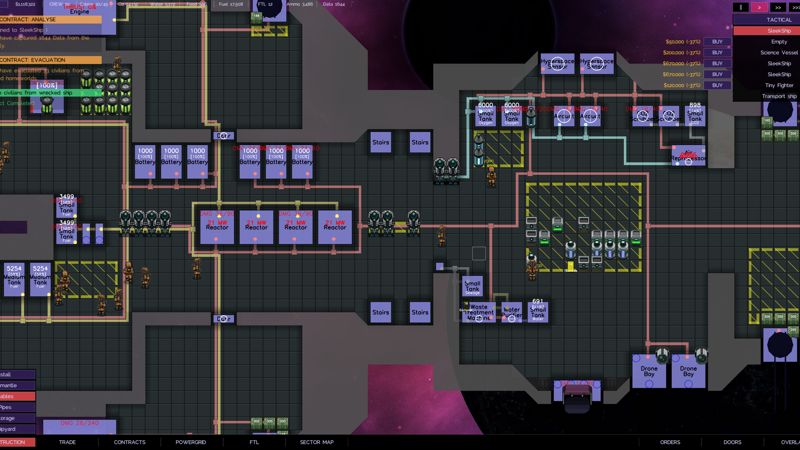Select the left 5254 Medium Tank

[14, 279]
